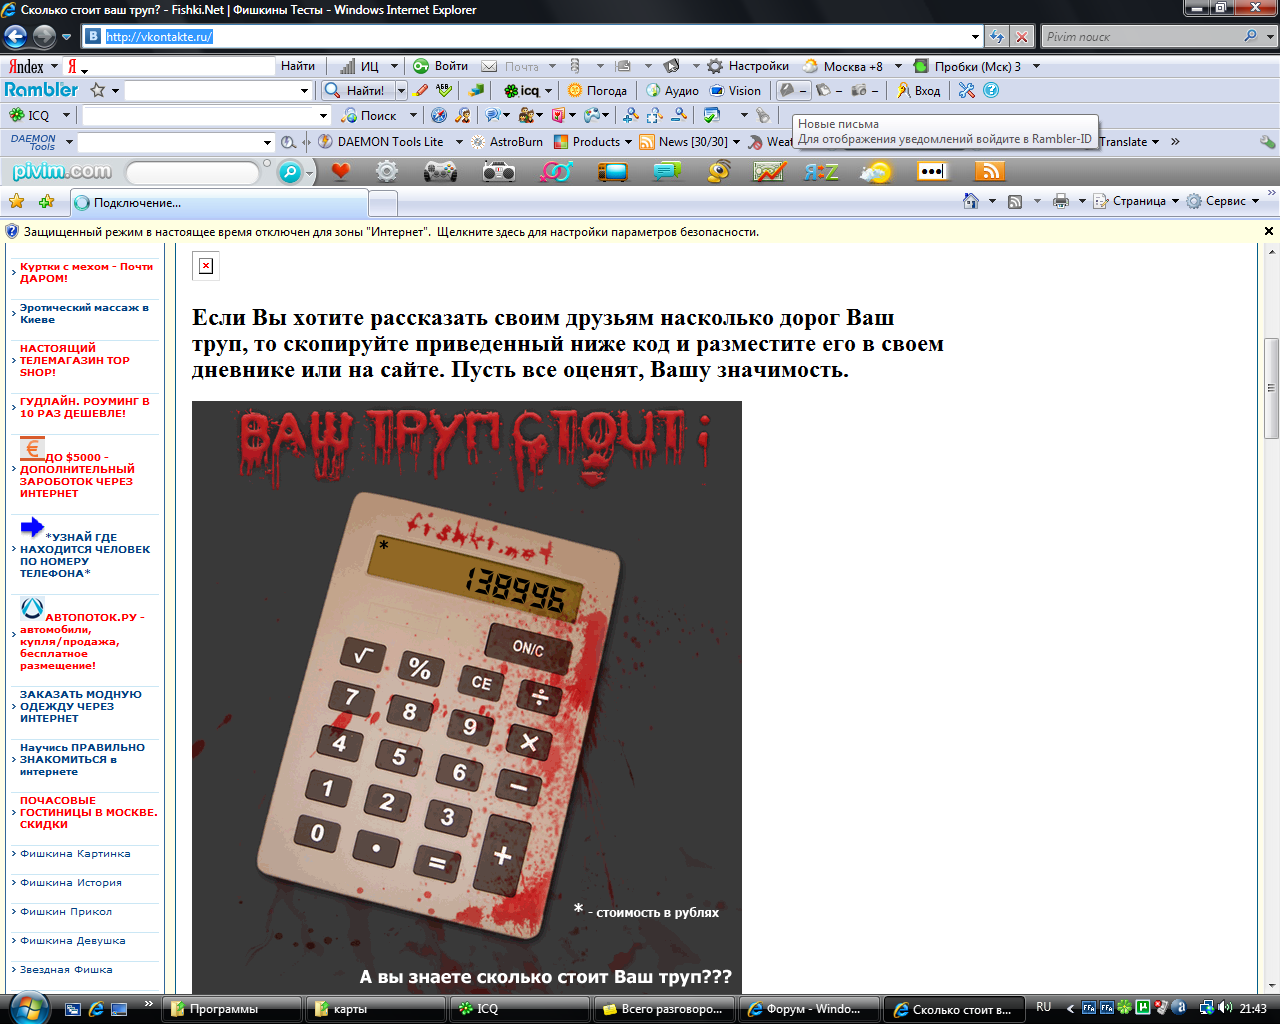Click the Rambler spell-check icon
1280x1024 pixels.
tap(445, 90)
